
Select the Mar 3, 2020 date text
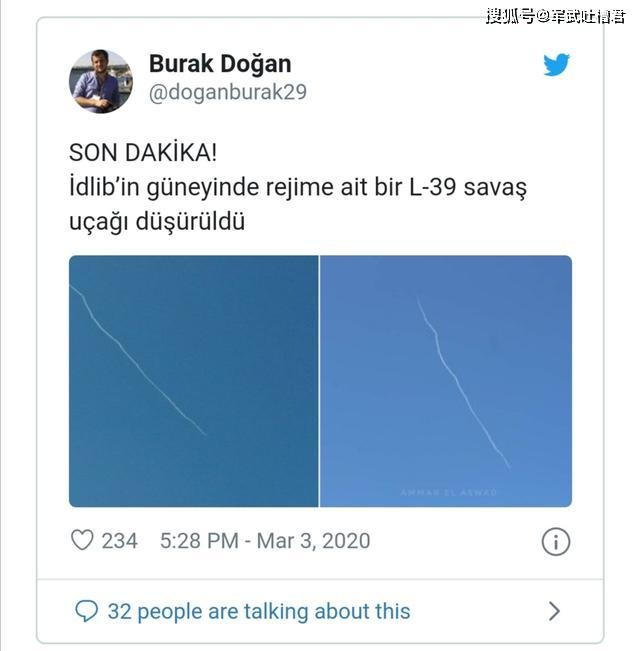point(313,541)
